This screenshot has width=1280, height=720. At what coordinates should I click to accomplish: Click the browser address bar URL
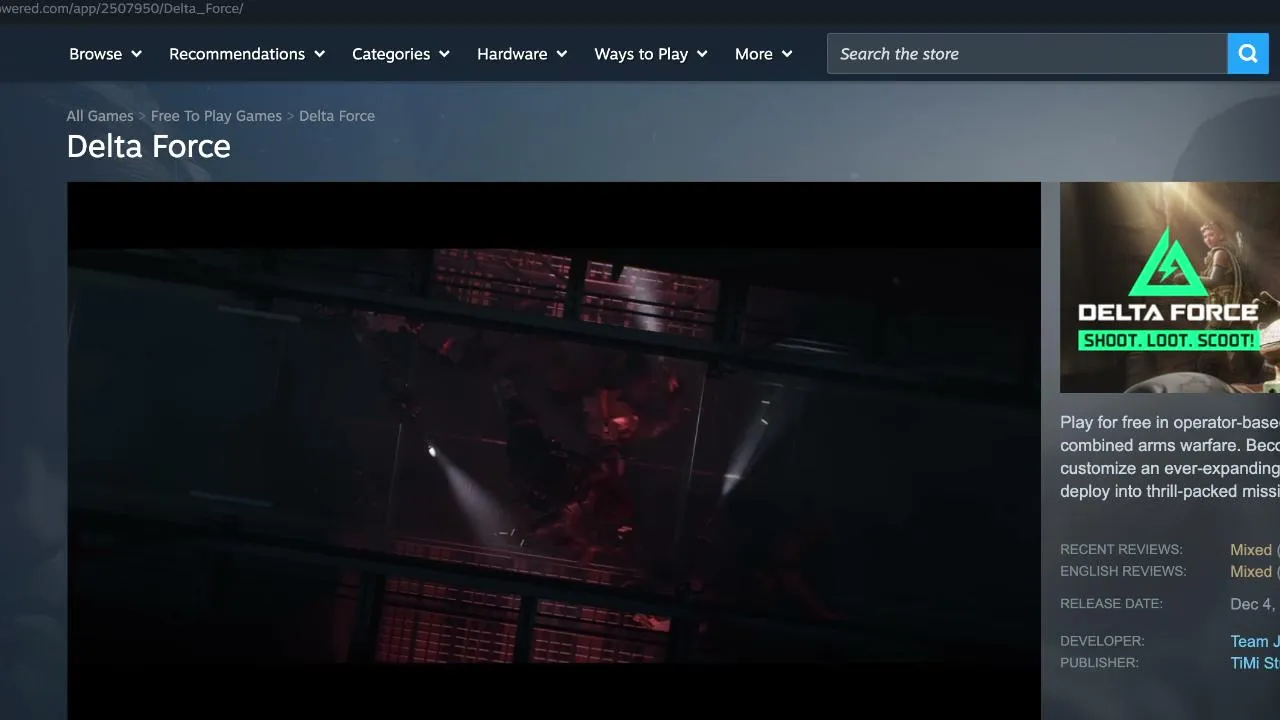coord(122,9)
